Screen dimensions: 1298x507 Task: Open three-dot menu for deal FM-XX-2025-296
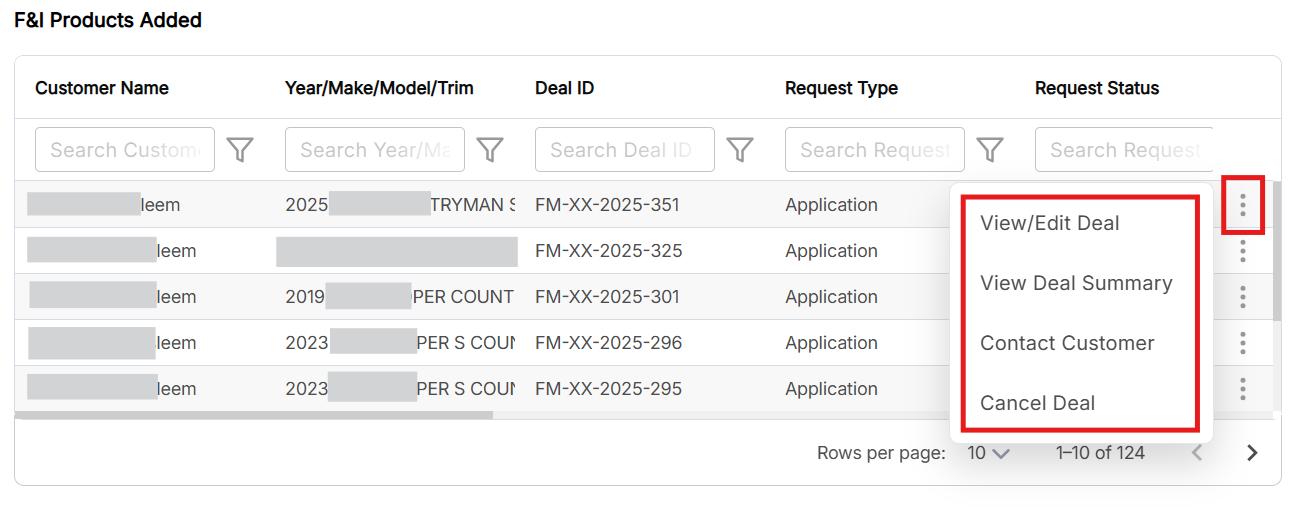(x=1243, y=343)
